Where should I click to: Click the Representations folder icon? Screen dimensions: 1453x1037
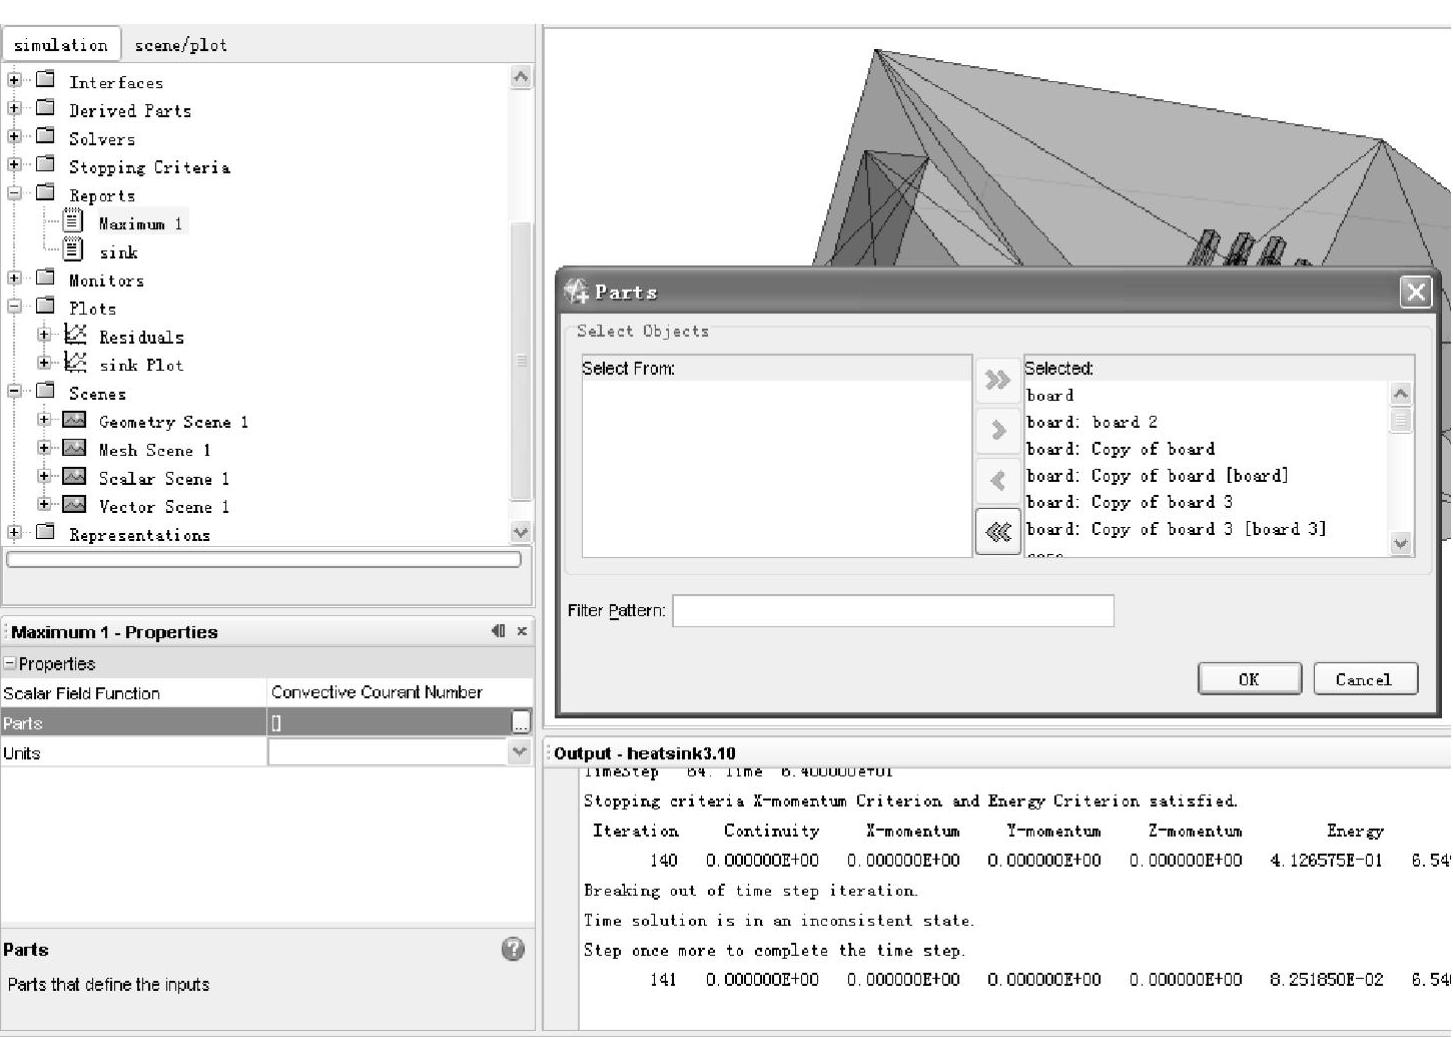[45, 533]
